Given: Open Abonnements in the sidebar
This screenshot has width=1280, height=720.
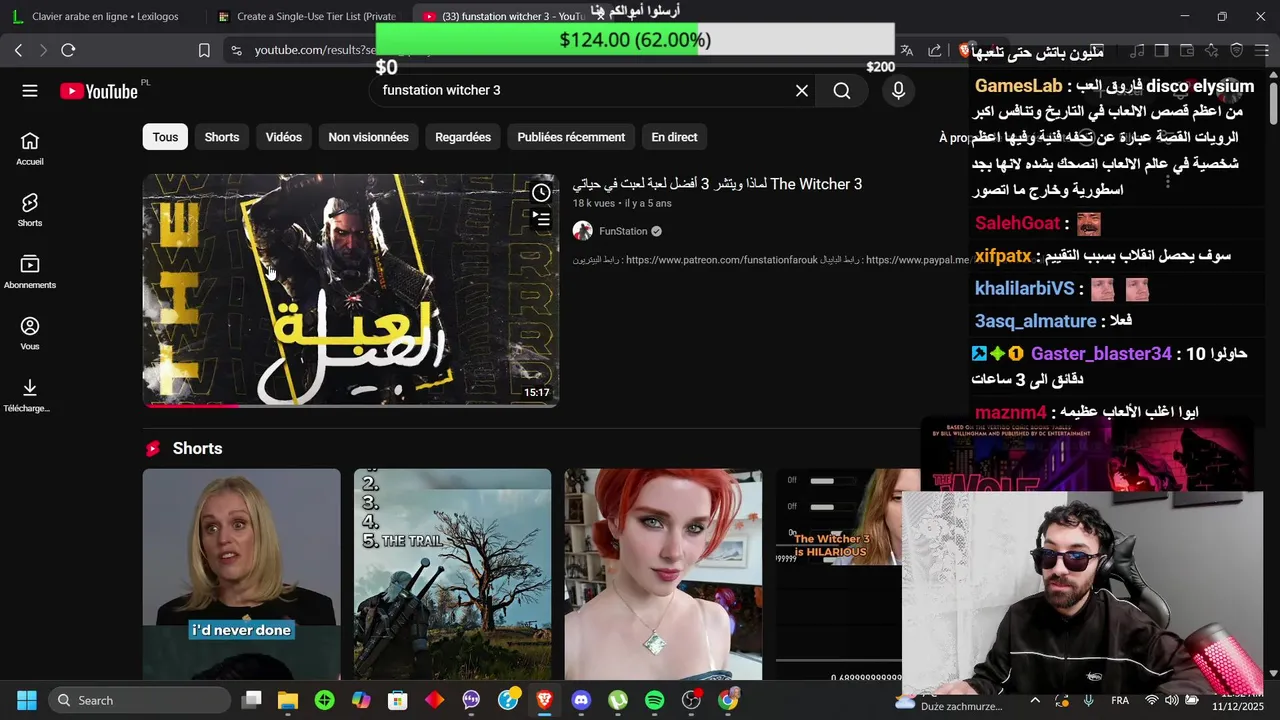Looking at the screenshot, I should click(x=30, y=272).
